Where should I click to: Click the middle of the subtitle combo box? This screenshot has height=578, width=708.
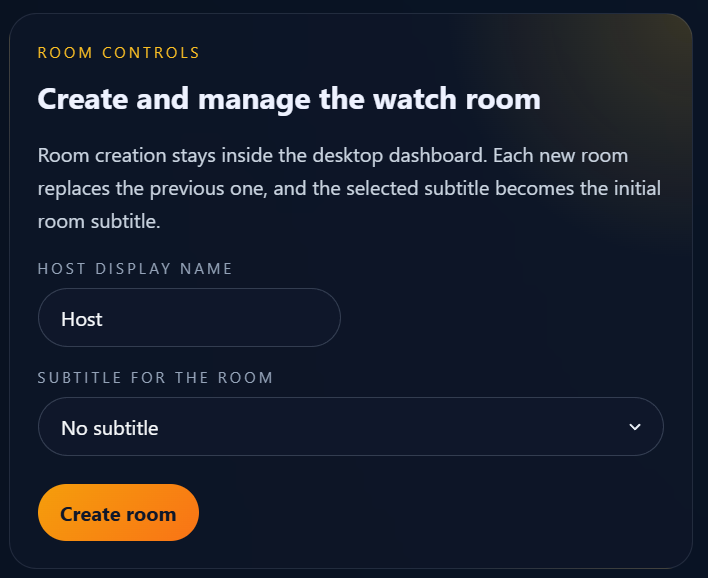351,427
